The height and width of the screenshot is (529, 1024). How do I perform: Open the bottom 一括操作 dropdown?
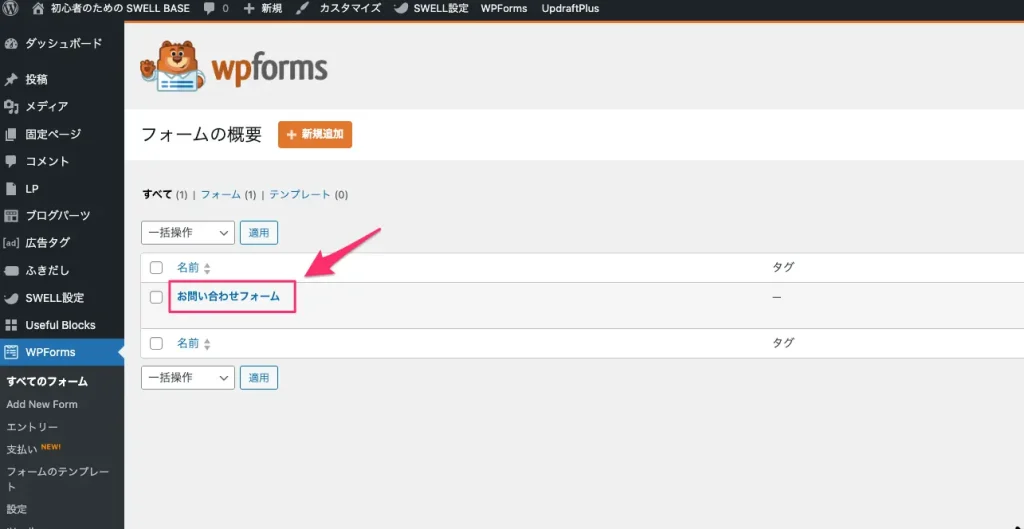pyautogui.click(x=188, y=377)
